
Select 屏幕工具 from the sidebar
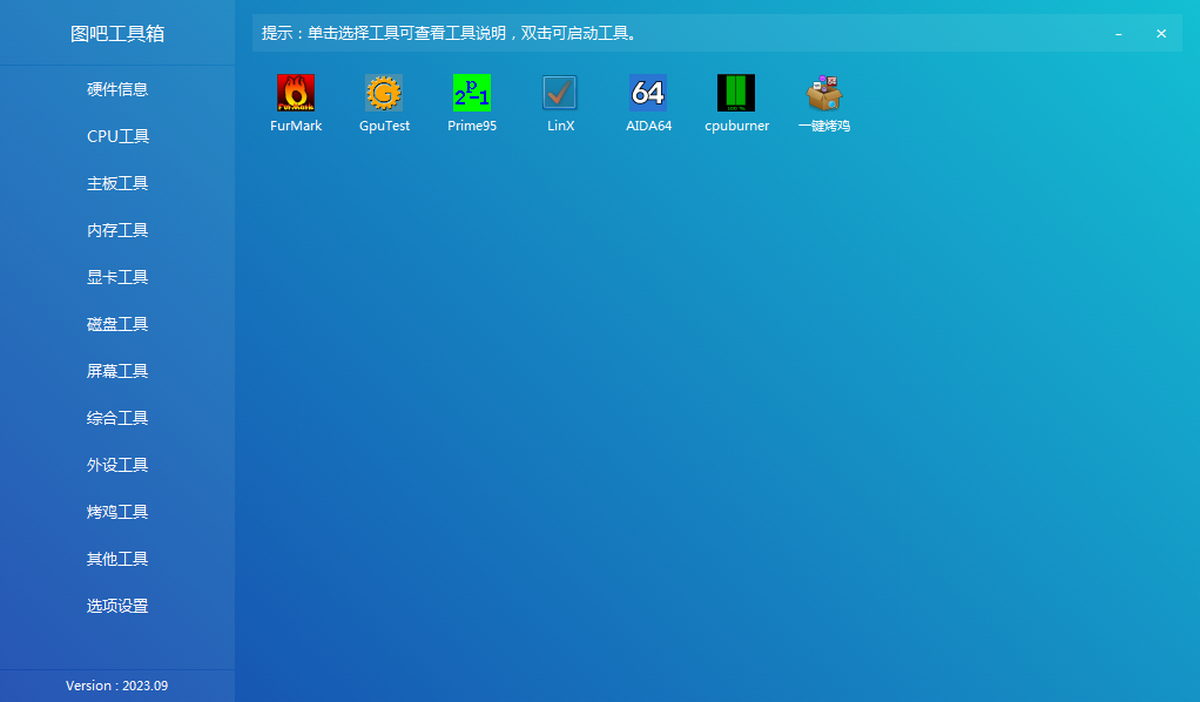click(117, 371)
